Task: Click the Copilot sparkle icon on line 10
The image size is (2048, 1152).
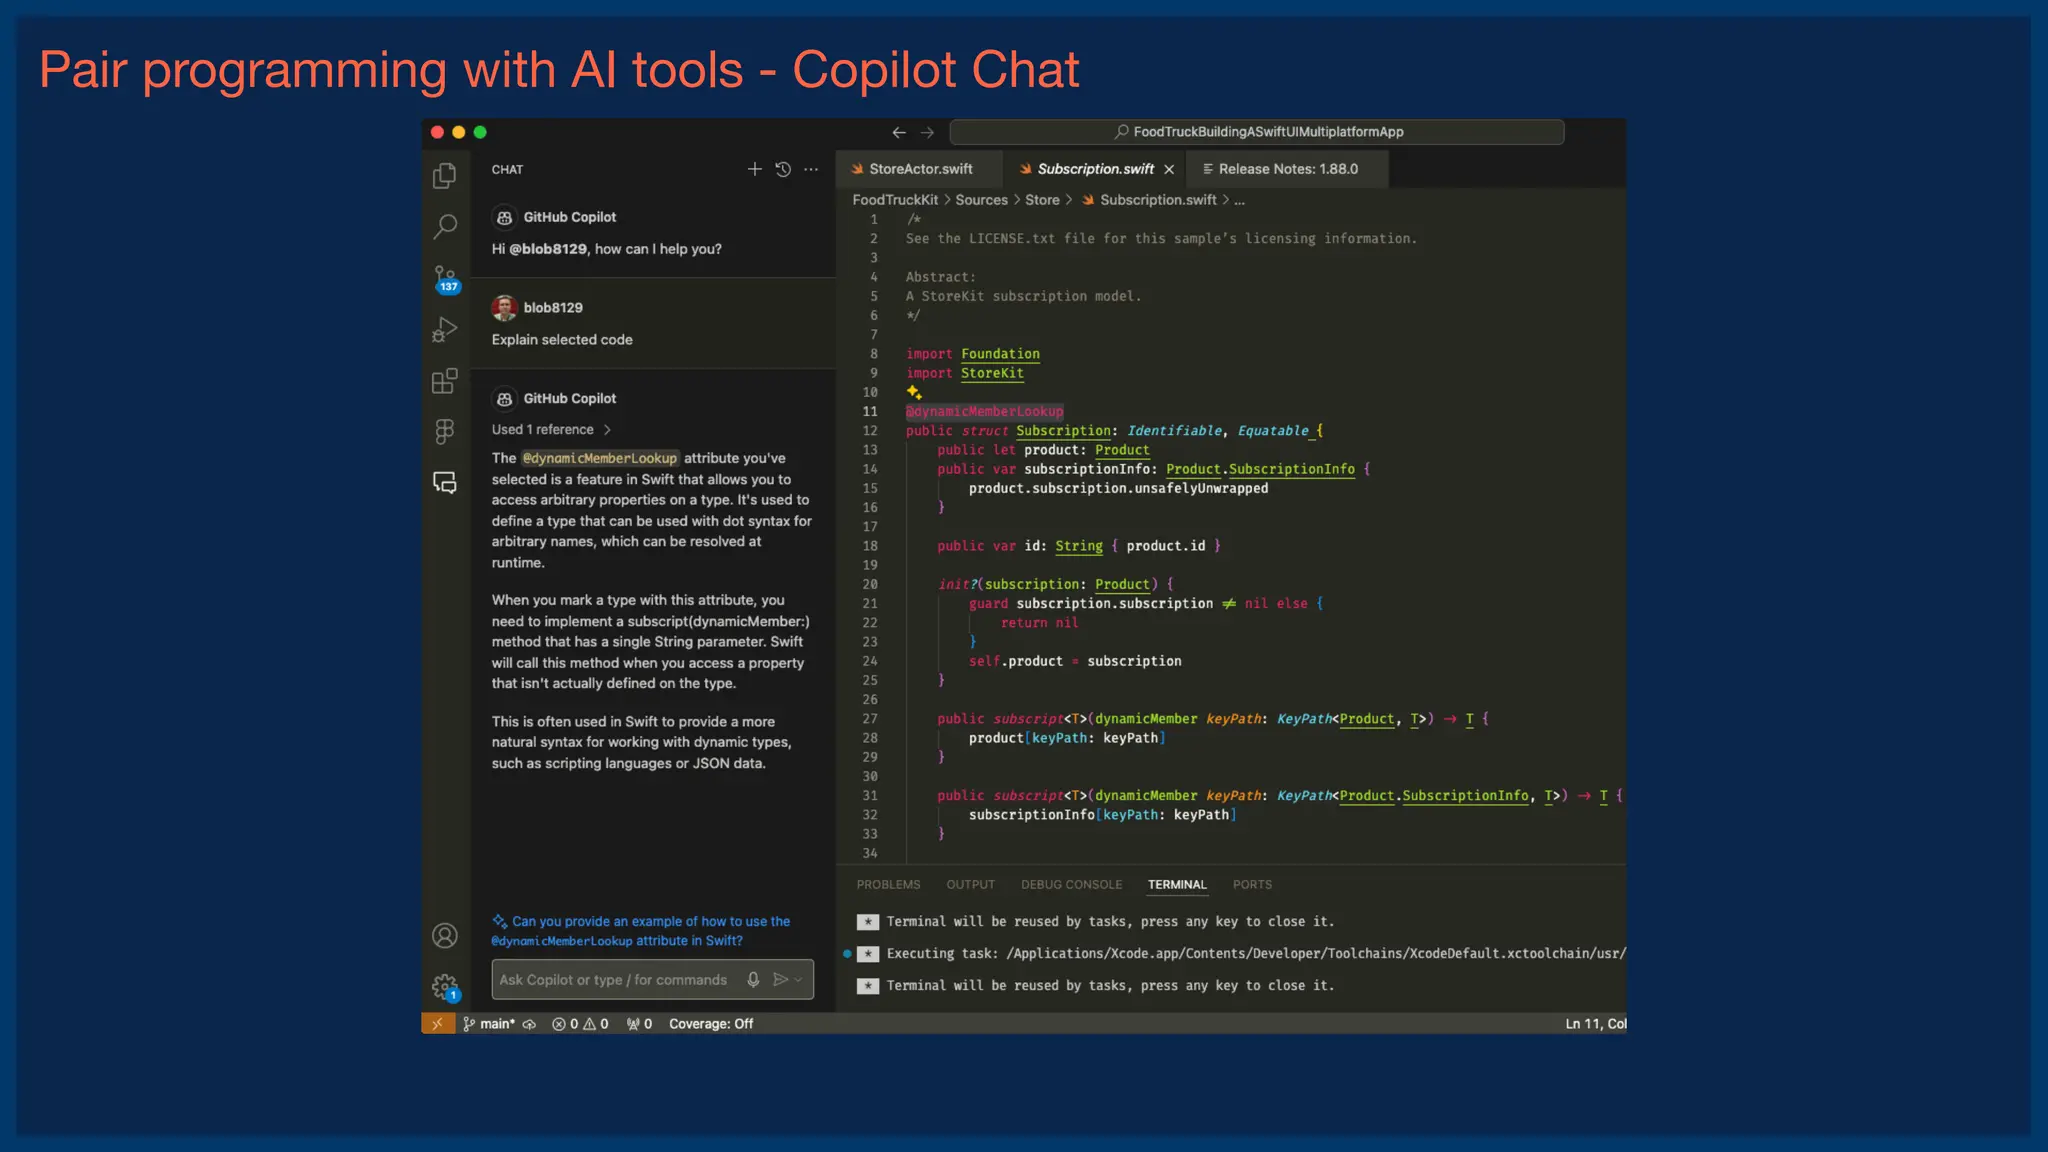Action: pyautogui.click(x=914, y=392)
